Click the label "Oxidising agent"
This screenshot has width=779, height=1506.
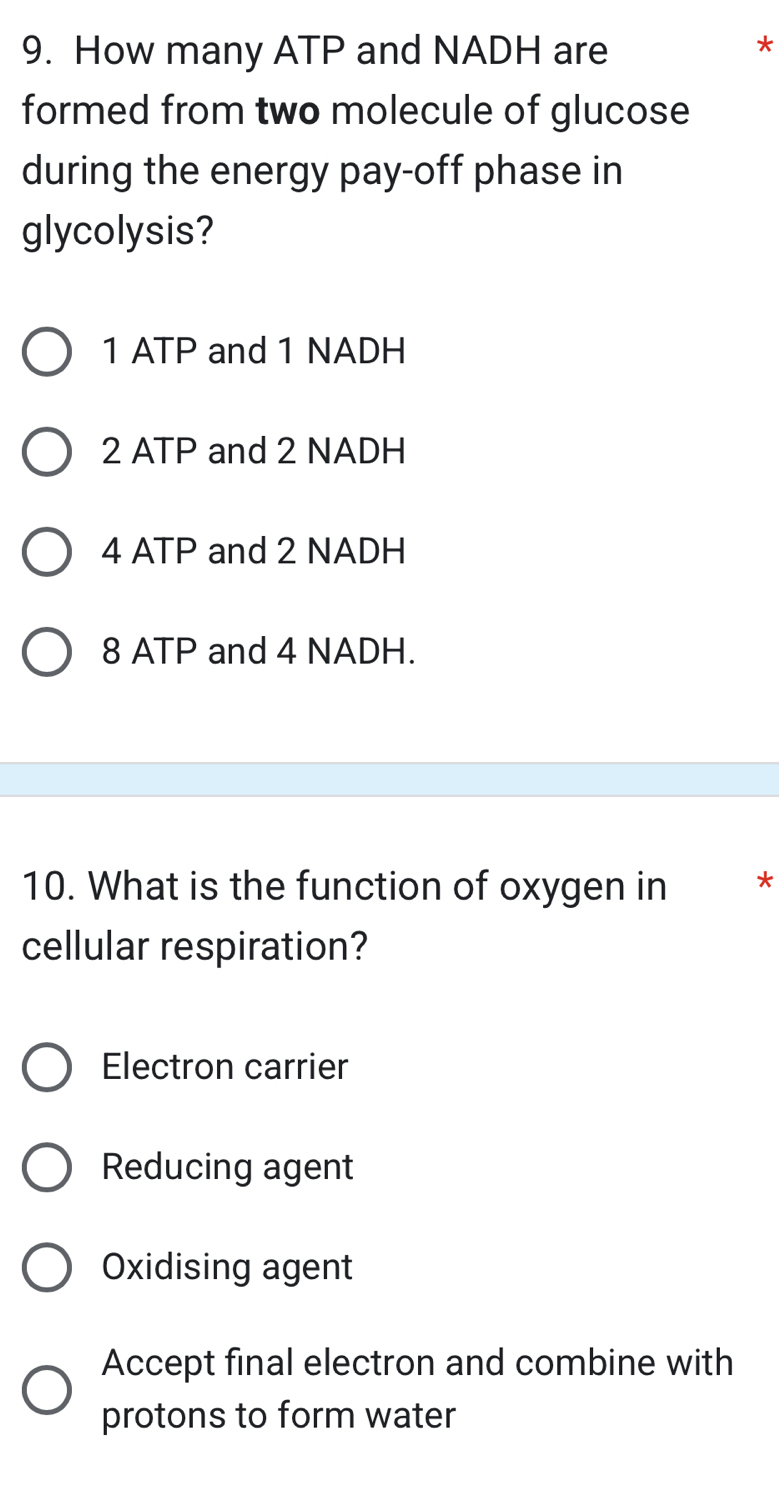coord(227,1267)
